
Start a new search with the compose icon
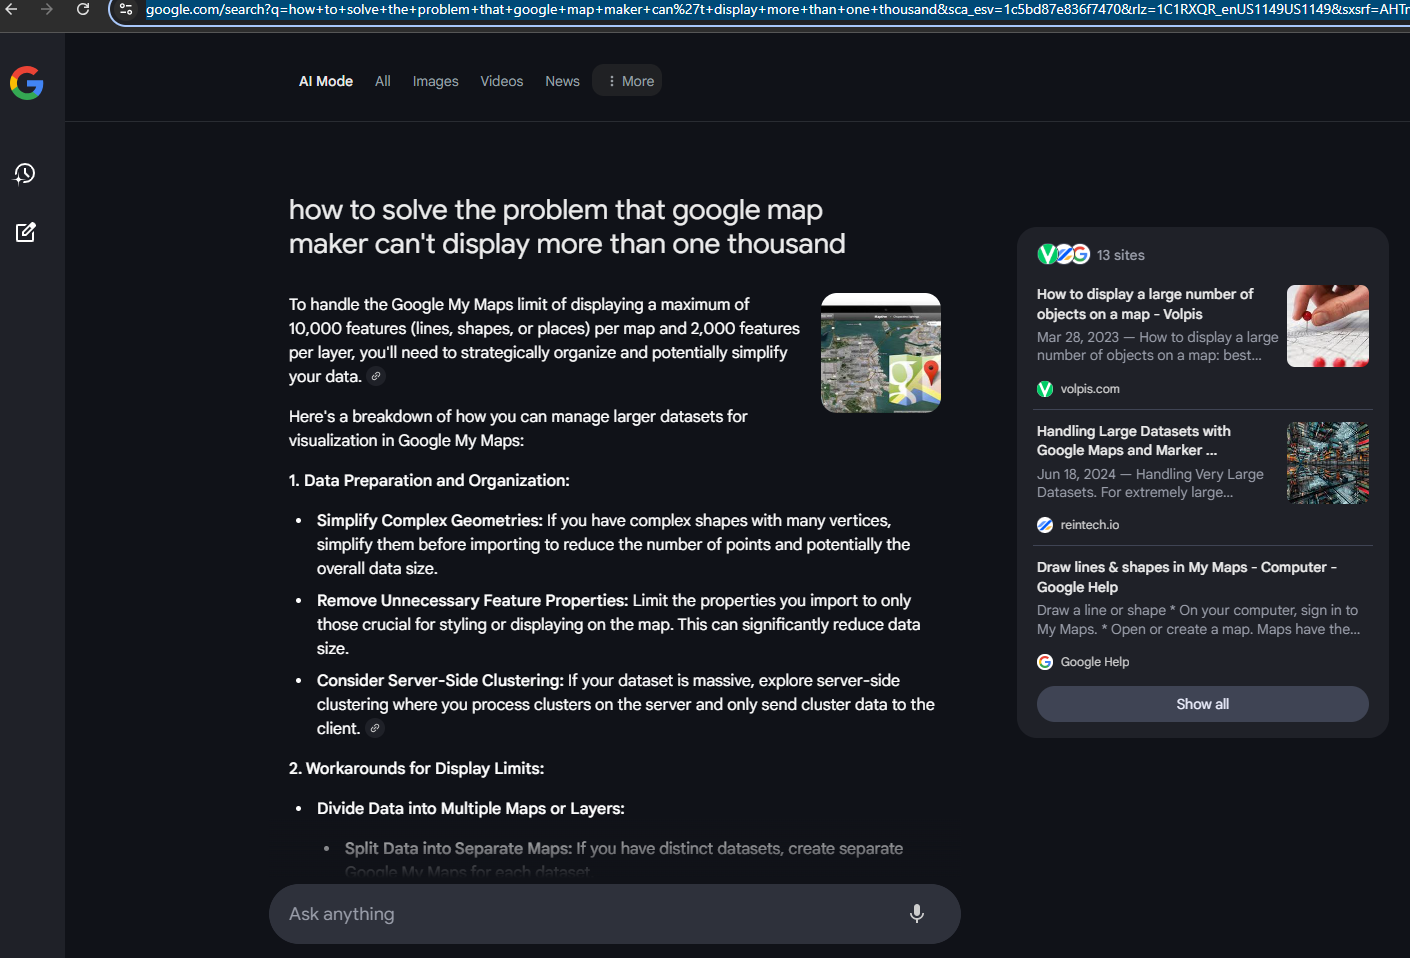(x=25, y=232)
